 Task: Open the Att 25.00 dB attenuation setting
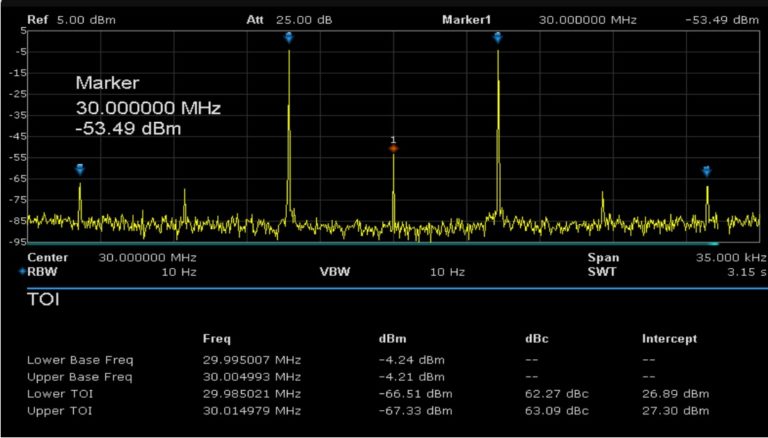(289, 19)
